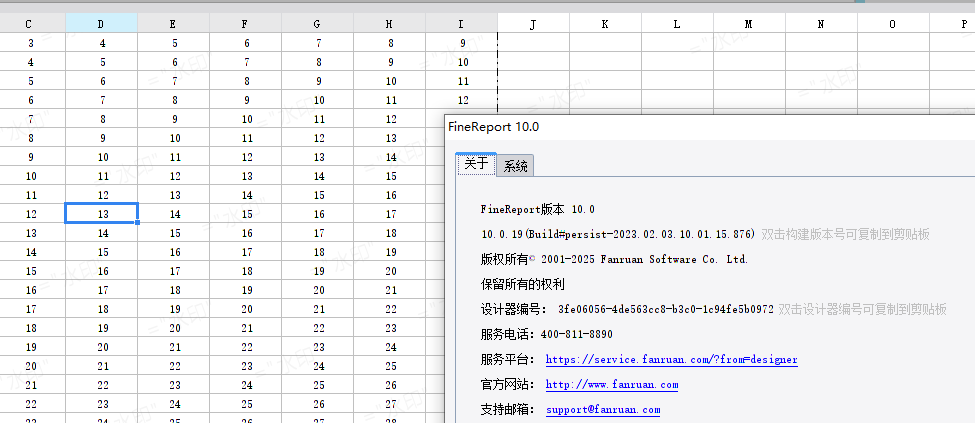
Task: Click the FineReport 10.0 dialog title
Action: coord(494,127)
